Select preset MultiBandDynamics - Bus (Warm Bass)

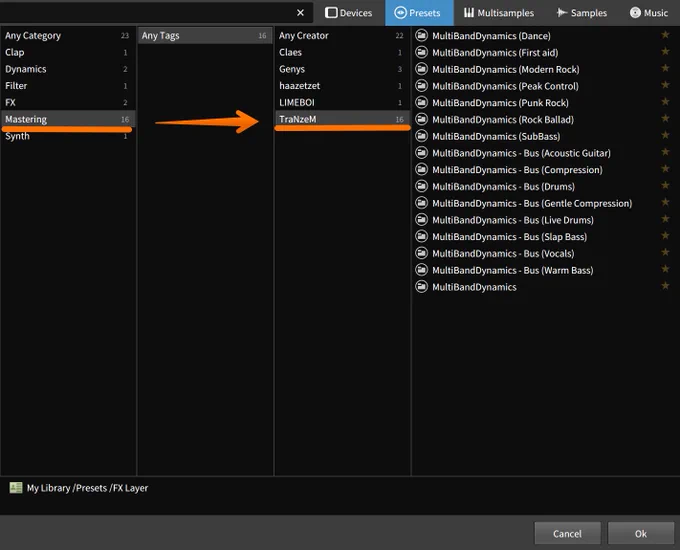(513, 270)
